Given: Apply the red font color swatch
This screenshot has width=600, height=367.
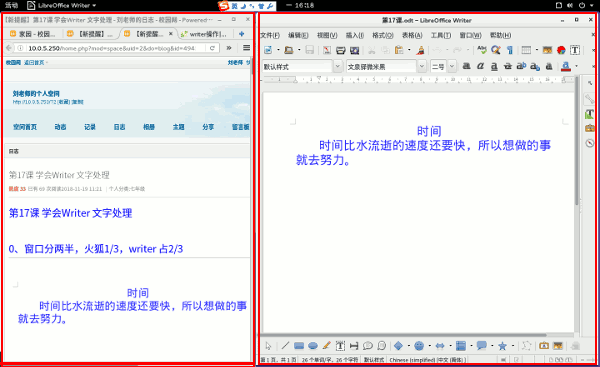Looking at the screenshot, I should [x=566, y=67].
